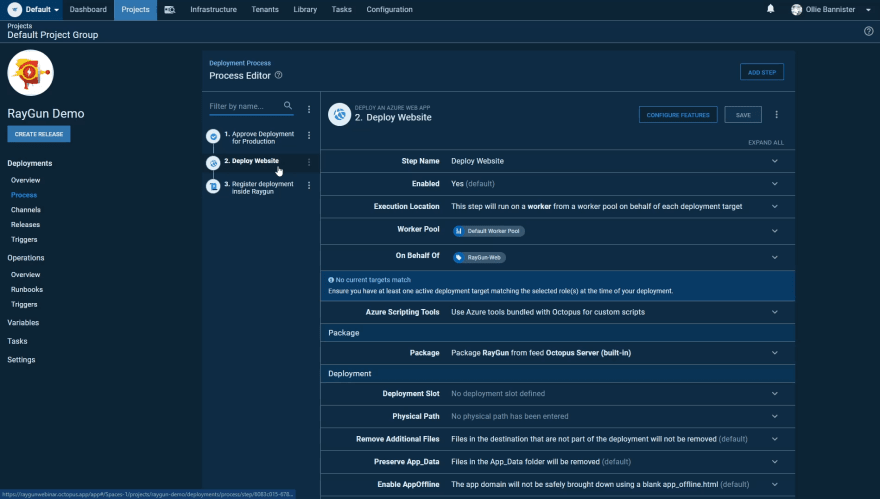The width and height of the screenshot is (880, 499).
Task: Open the Default space switcher logo
Action: point(15,10)
